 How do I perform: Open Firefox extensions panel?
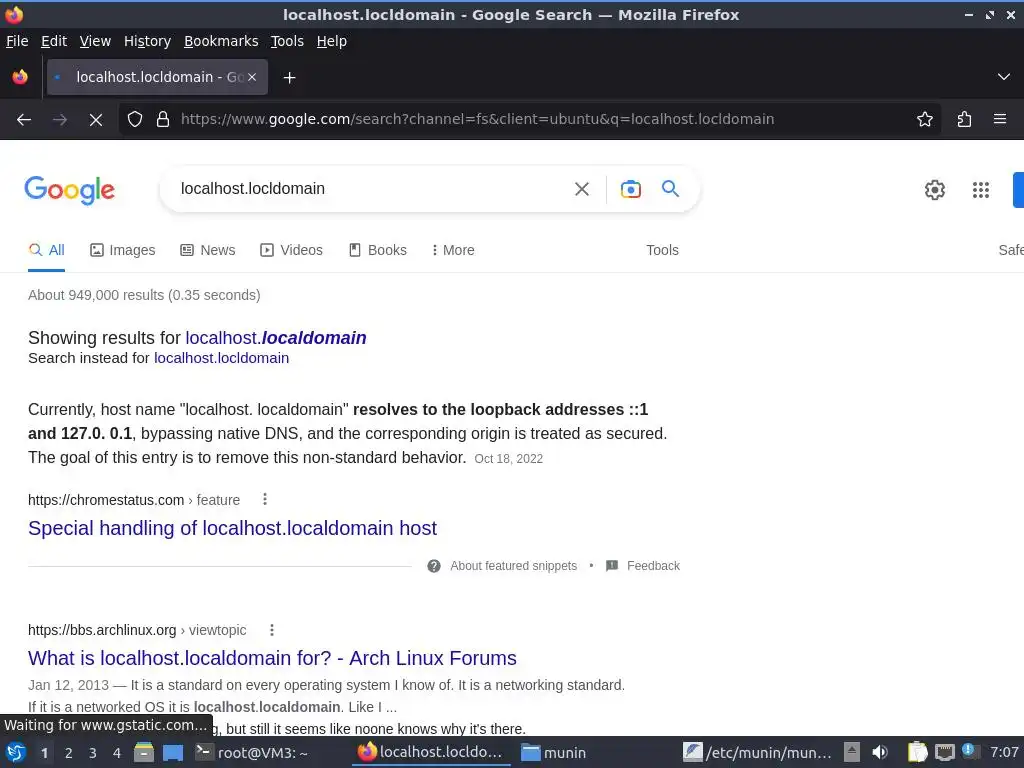pos(964,120)
